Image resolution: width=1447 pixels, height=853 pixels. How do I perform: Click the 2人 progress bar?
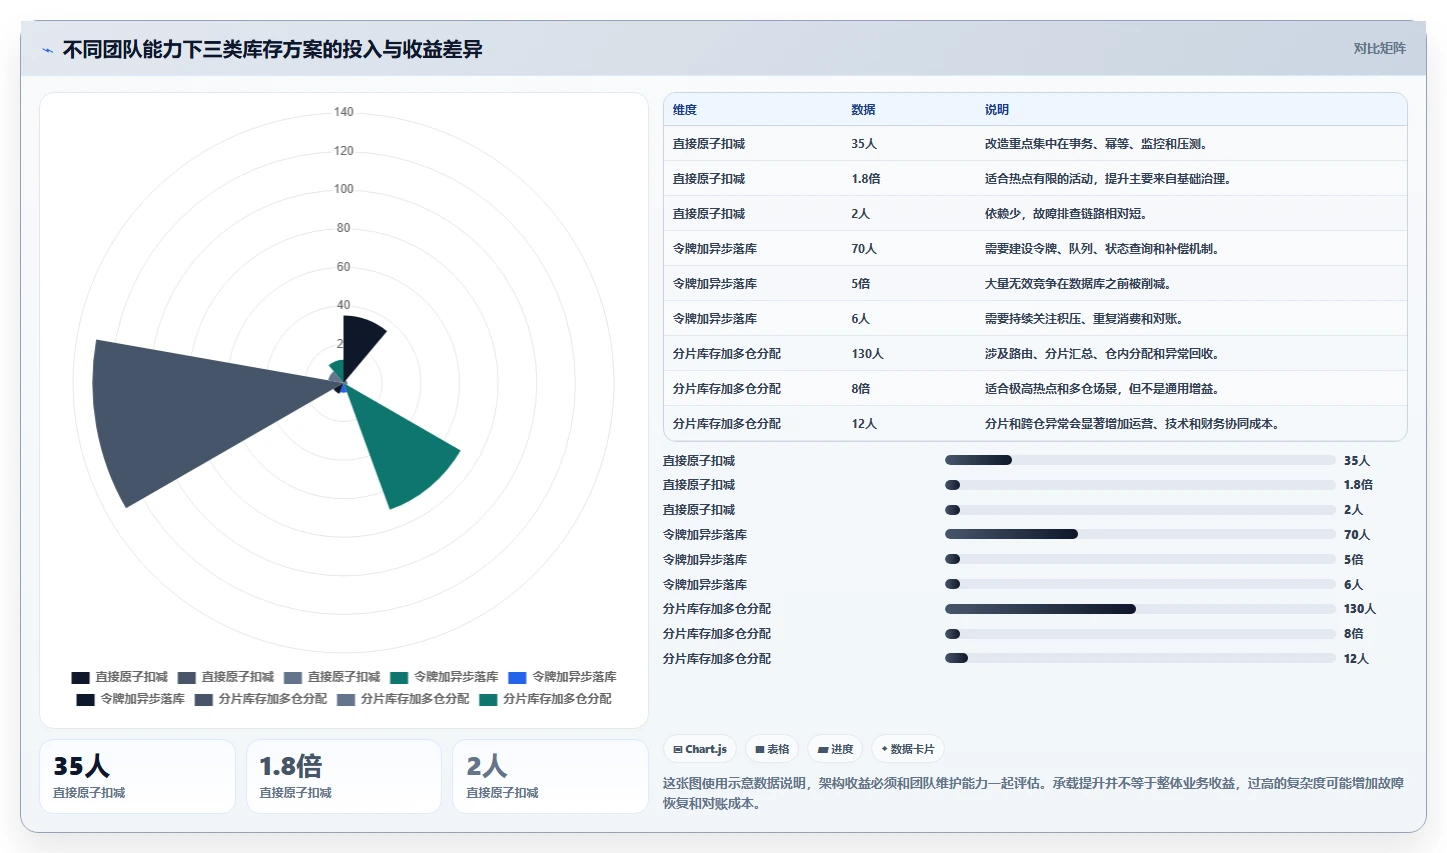tap(1140, 510)
